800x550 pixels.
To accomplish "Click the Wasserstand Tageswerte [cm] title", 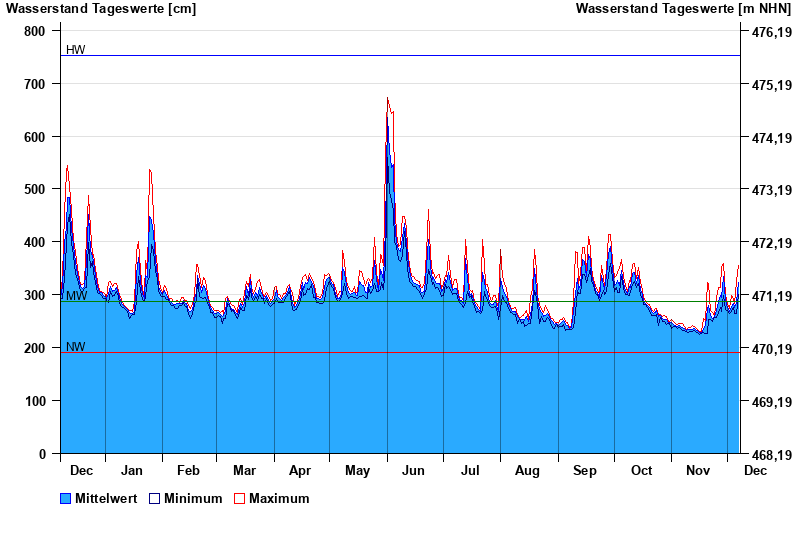I will point(101,9).
